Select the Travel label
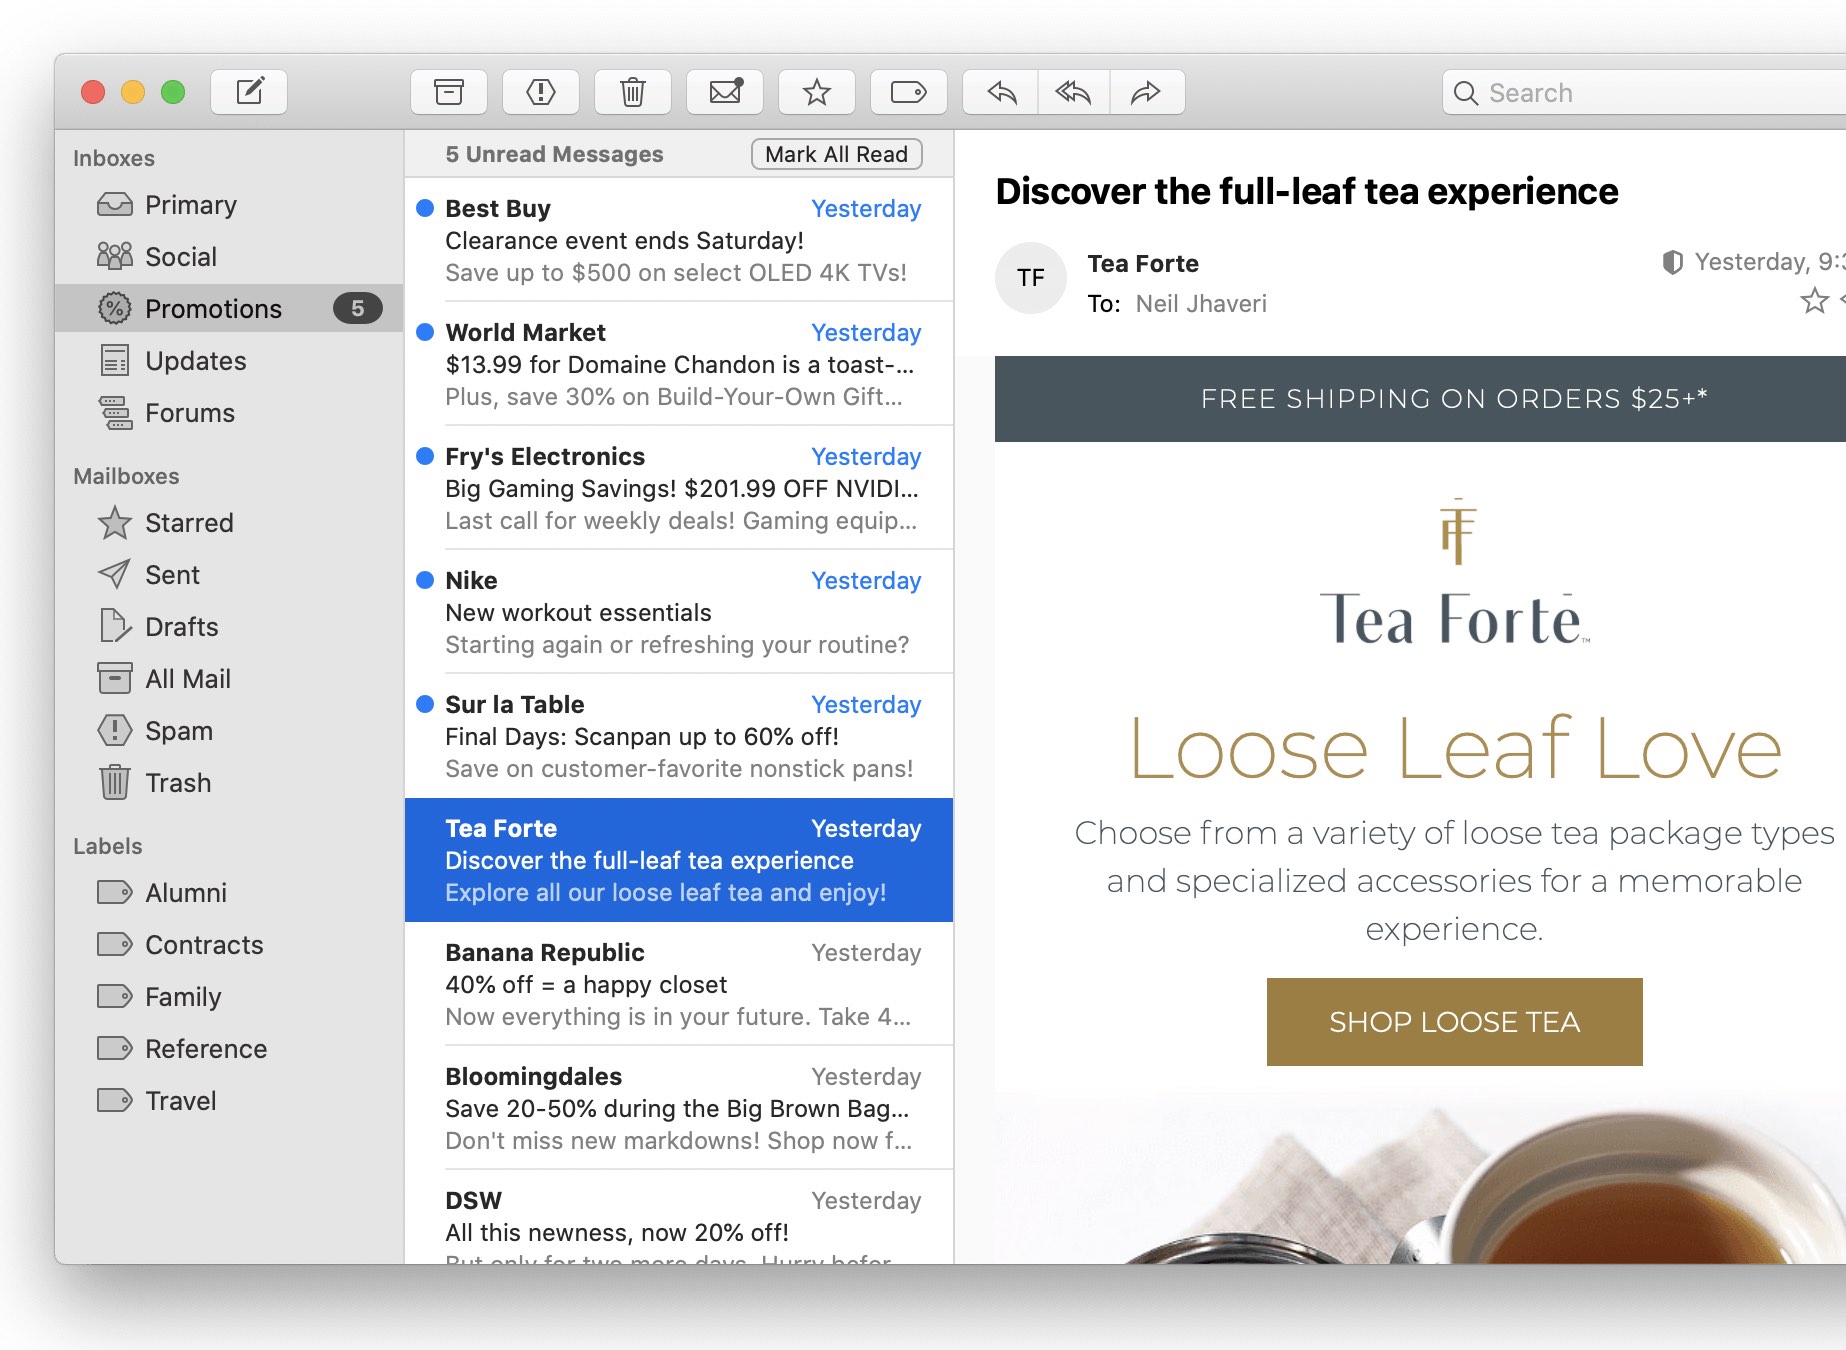 229,1101
